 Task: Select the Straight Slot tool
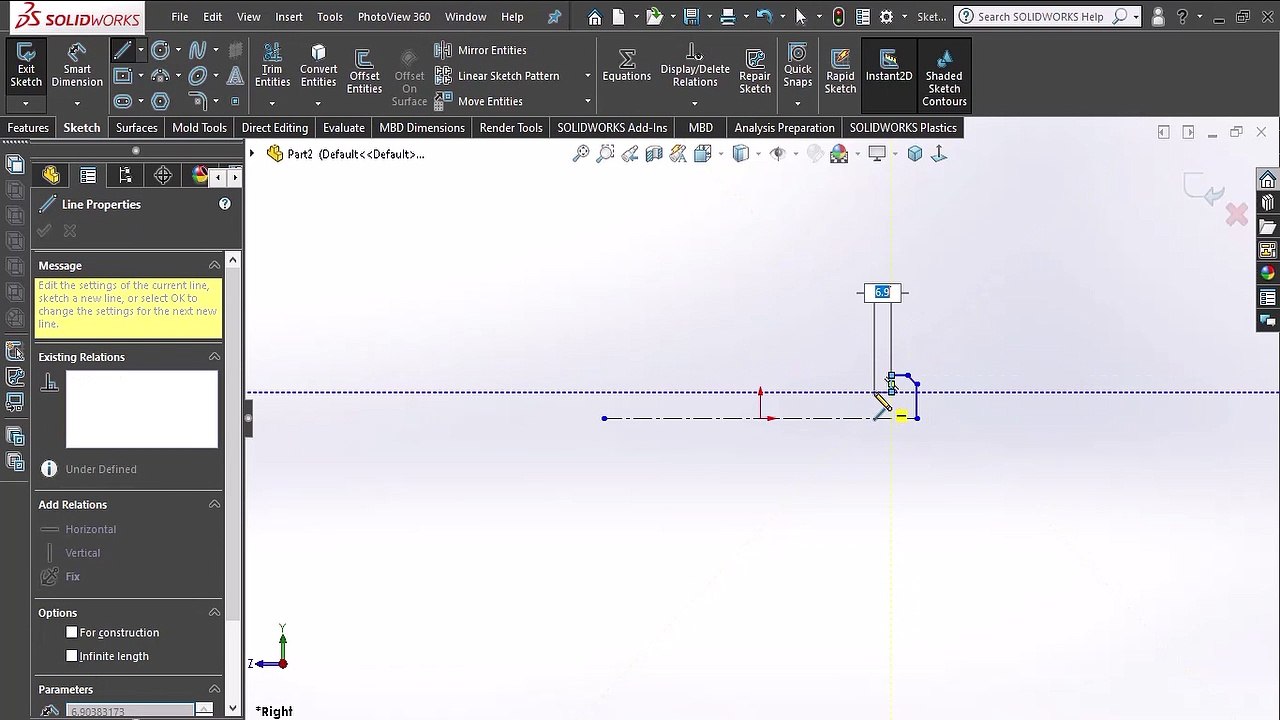point(122,101)
